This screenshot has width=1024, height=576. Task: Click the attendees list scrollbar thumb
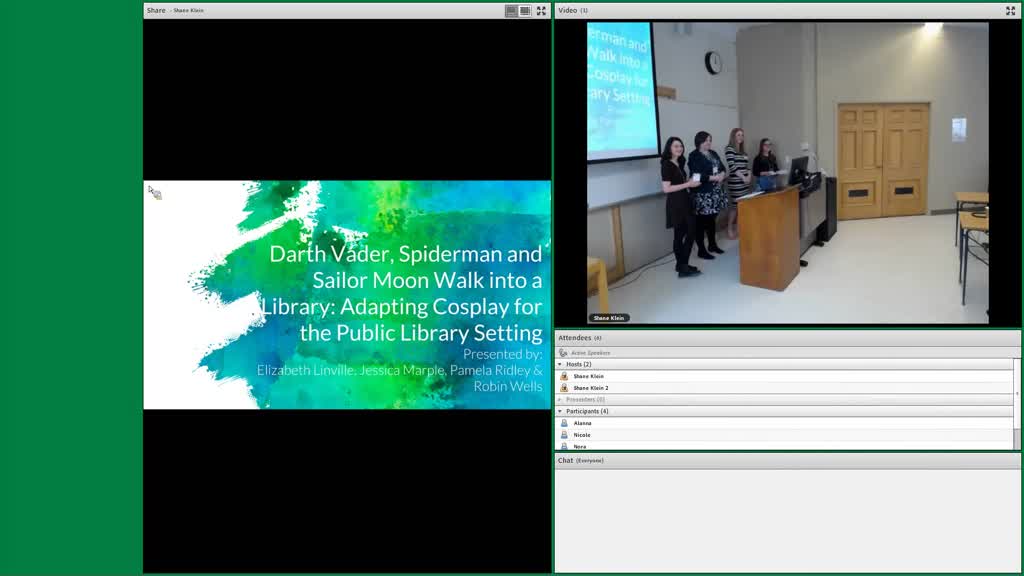tap(1017, 438)
